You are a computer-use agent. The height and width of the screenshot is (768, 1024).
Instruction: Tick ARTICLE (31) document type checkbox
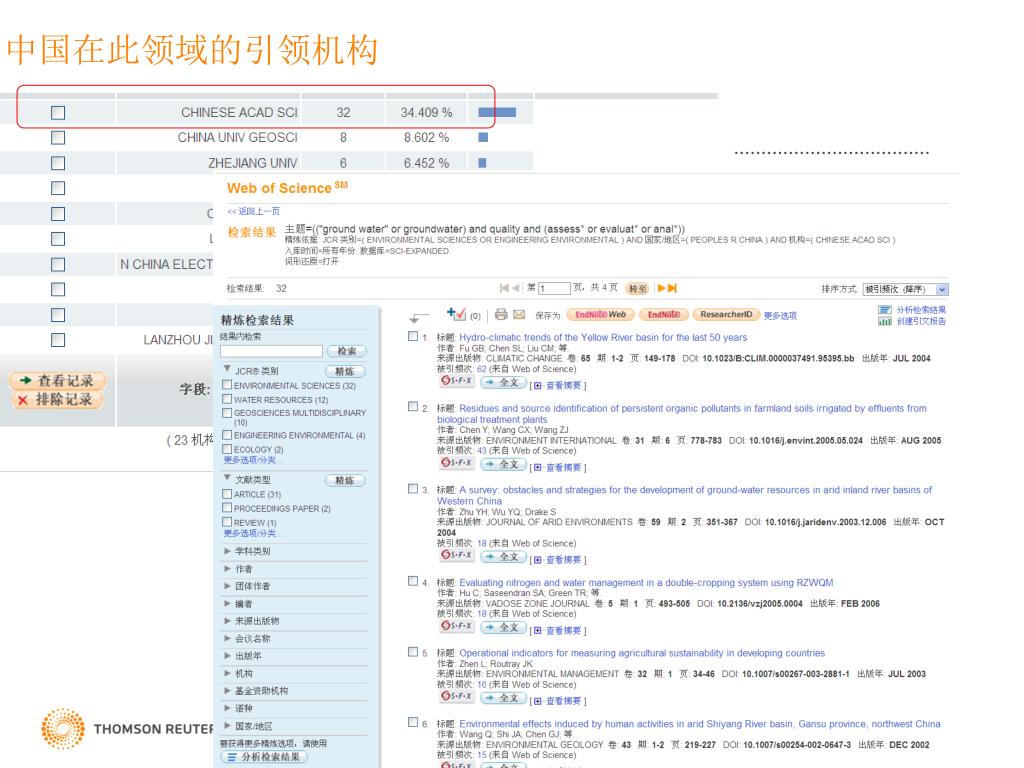(227, 494)
